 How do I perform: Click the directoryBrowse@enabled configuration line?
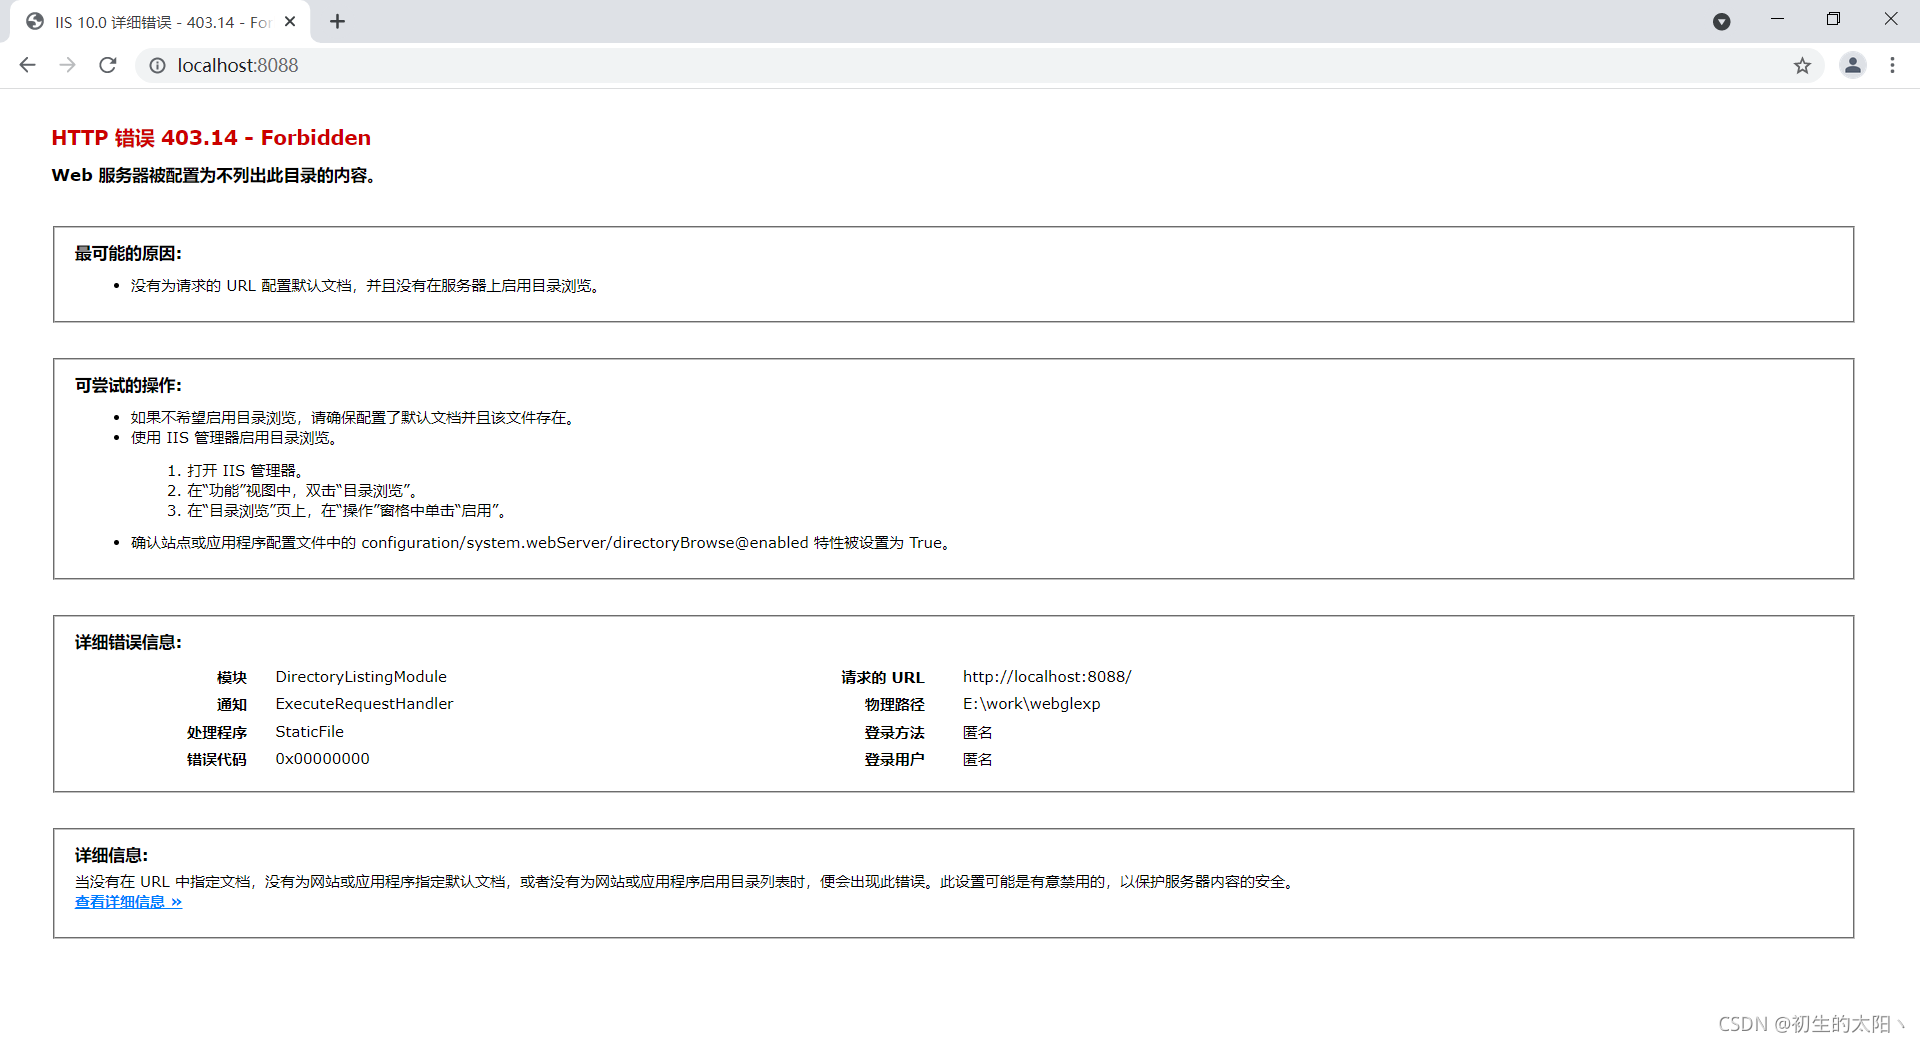tap(540, 543)
